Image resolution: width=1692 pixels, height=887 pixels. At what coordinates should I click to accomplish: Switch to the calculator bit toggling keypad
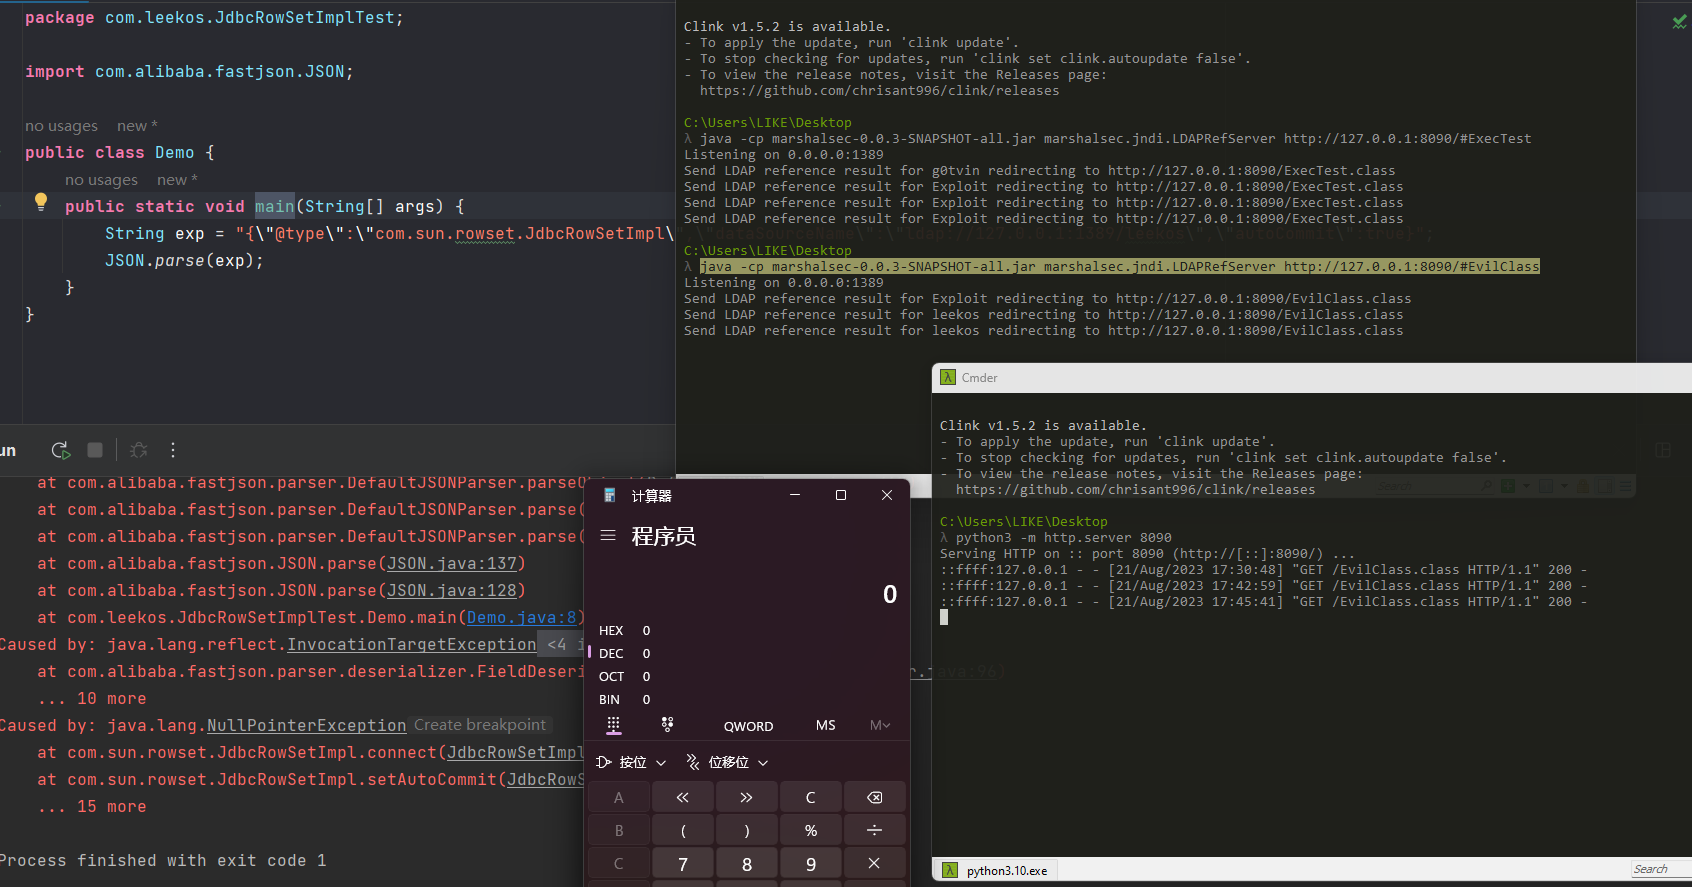(x=667, y=725)
